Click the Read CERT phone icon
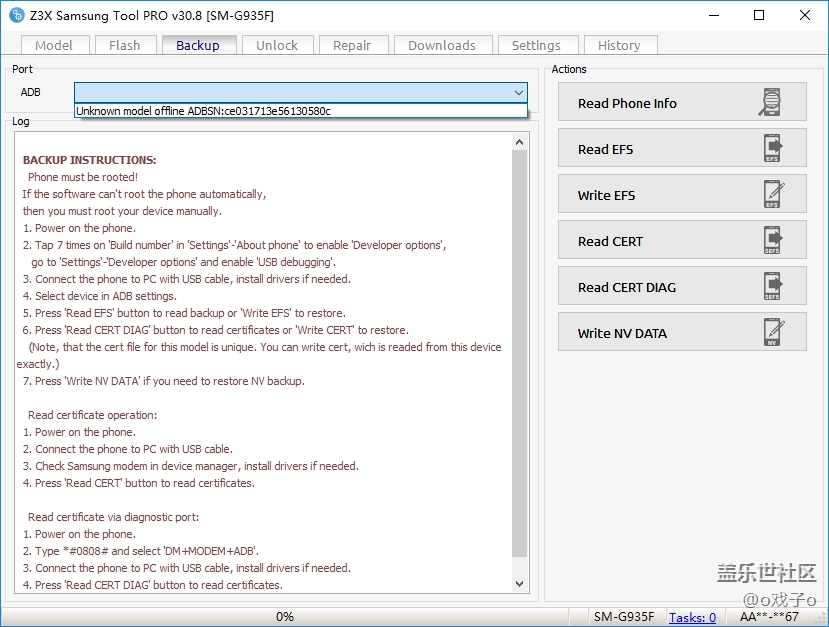Viewport: 829px width, 627px height. tap(772, 241)
